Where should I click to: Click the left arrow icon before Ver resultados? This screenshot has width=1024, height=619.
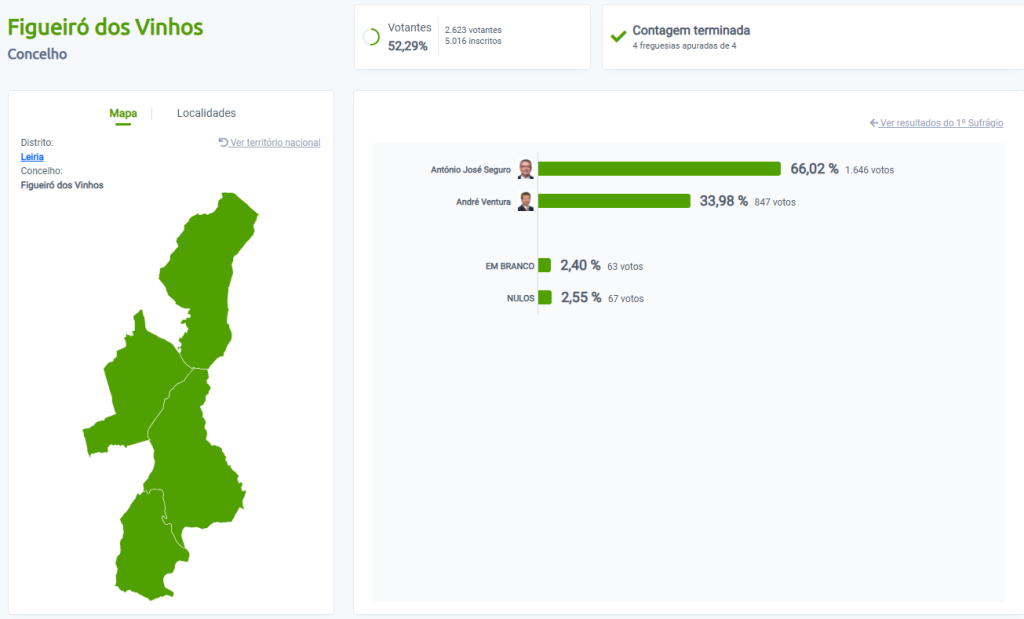pos(874,123)
